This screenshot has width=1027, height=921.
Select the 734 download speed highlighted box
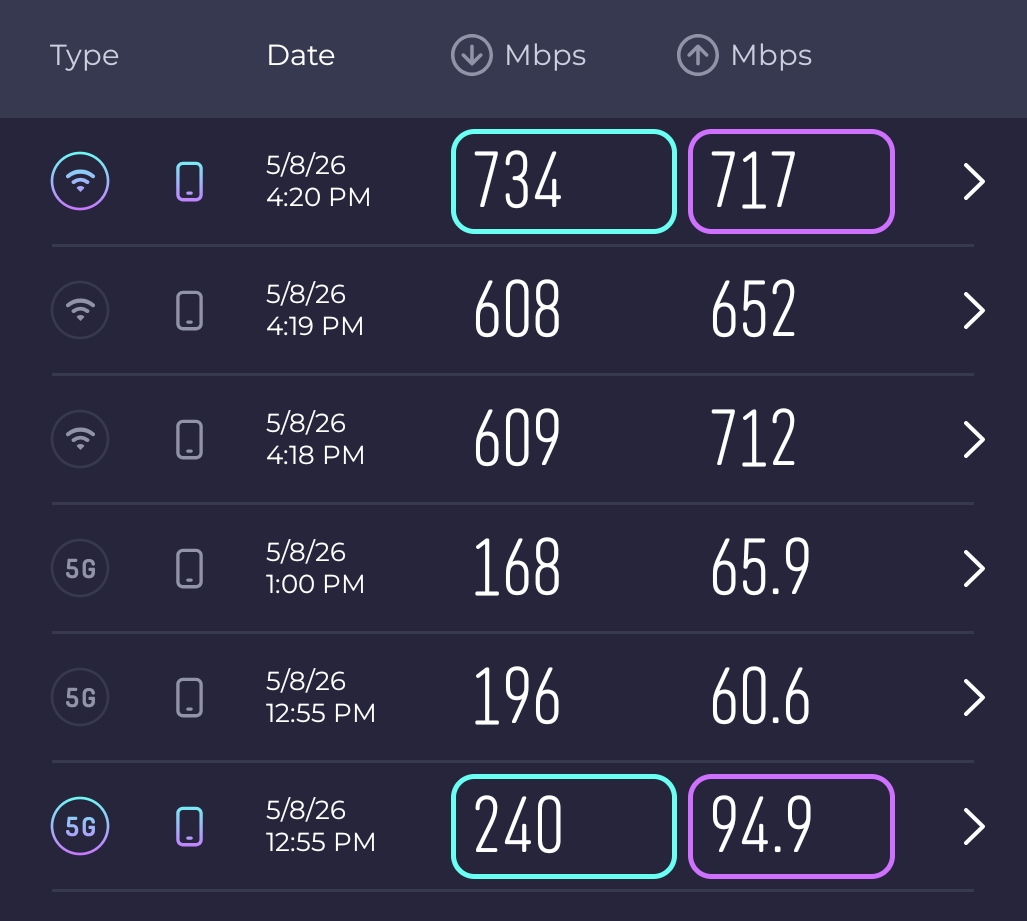[x=563, y=181]
